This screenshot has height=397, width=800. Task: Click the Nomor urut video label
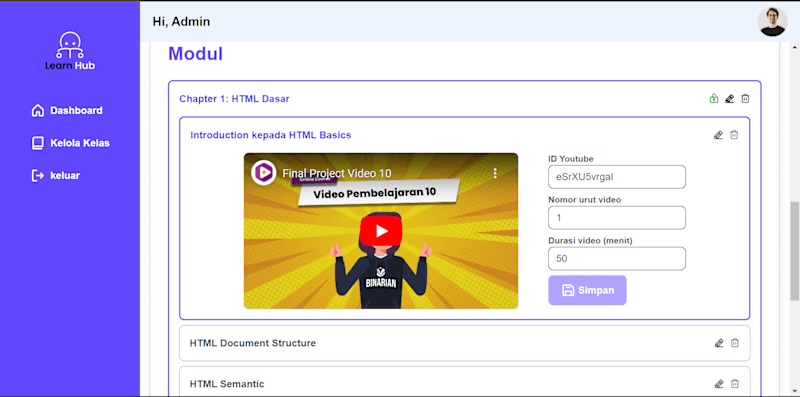point(585,200)
